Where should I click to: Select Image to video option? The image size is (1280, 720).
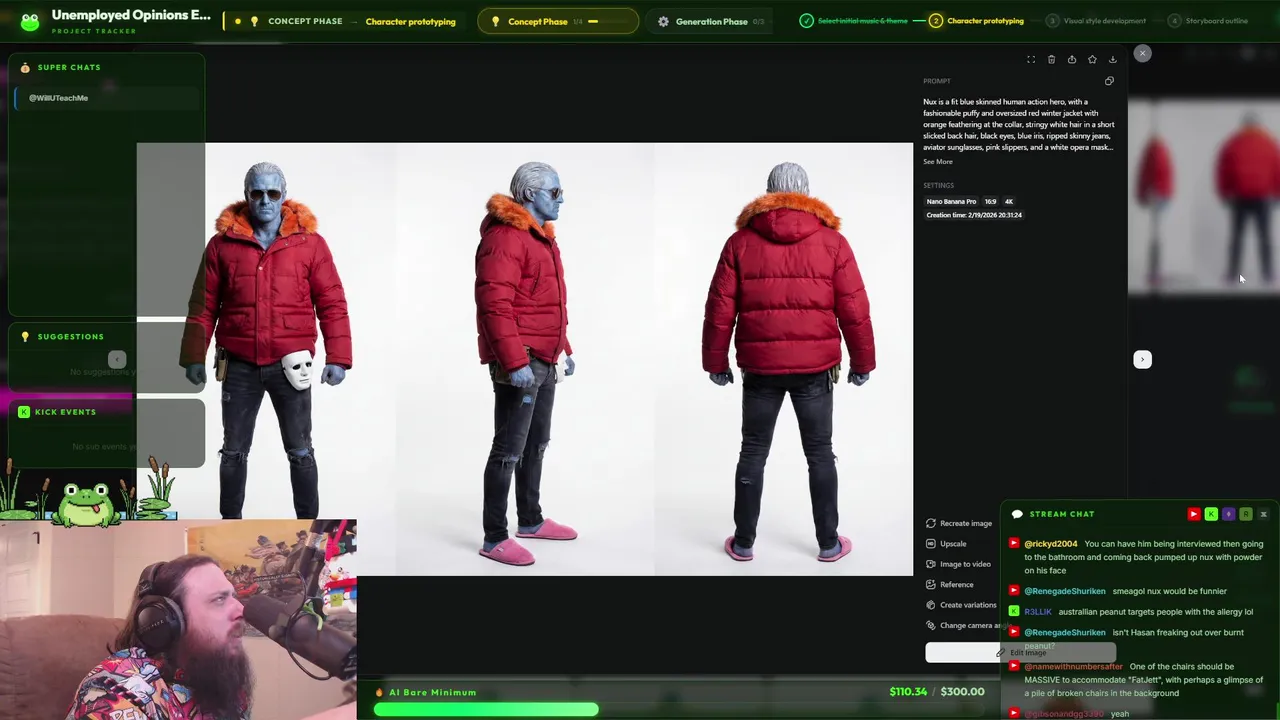(x=958, y=564)
